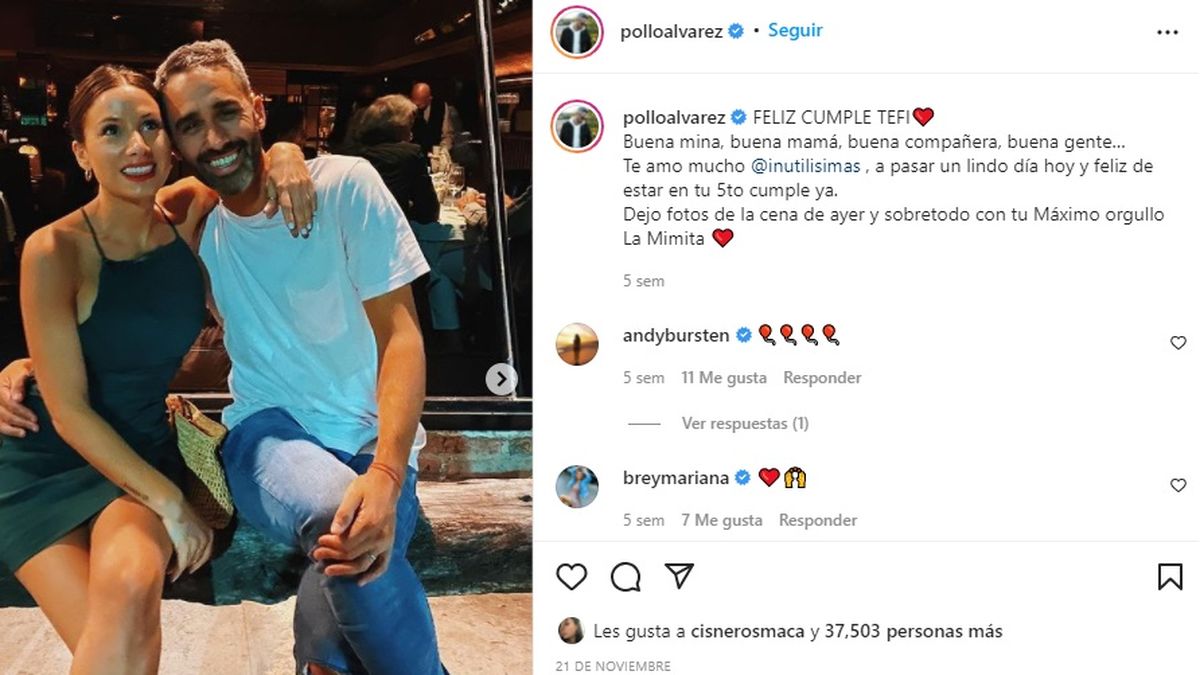
Task: Open the comment bubble icon
Action: [x=626, y=577]
